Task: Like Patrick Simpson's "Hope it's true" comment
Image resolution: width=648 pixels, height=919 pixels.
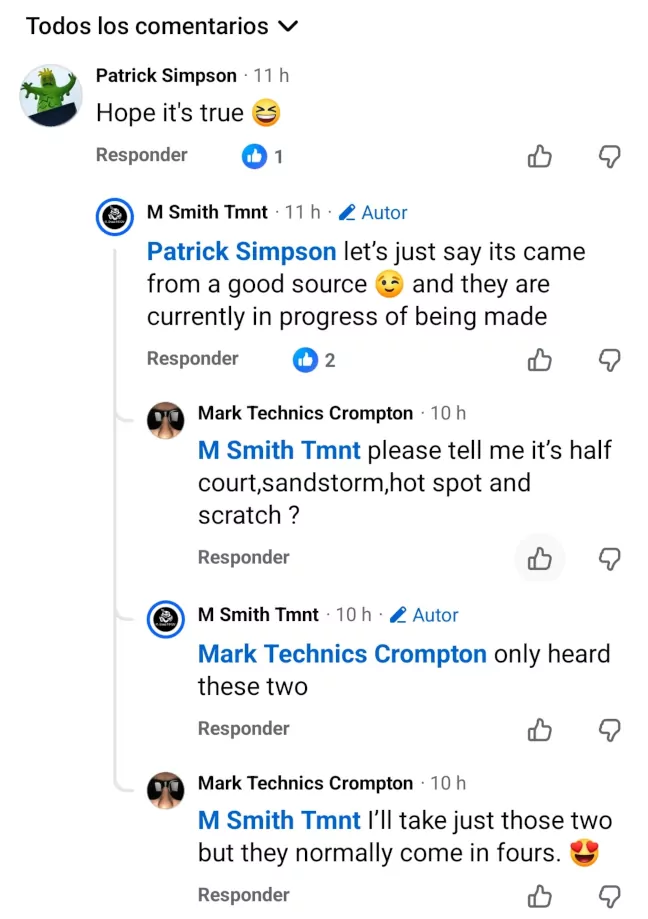Action: point(539,157)
